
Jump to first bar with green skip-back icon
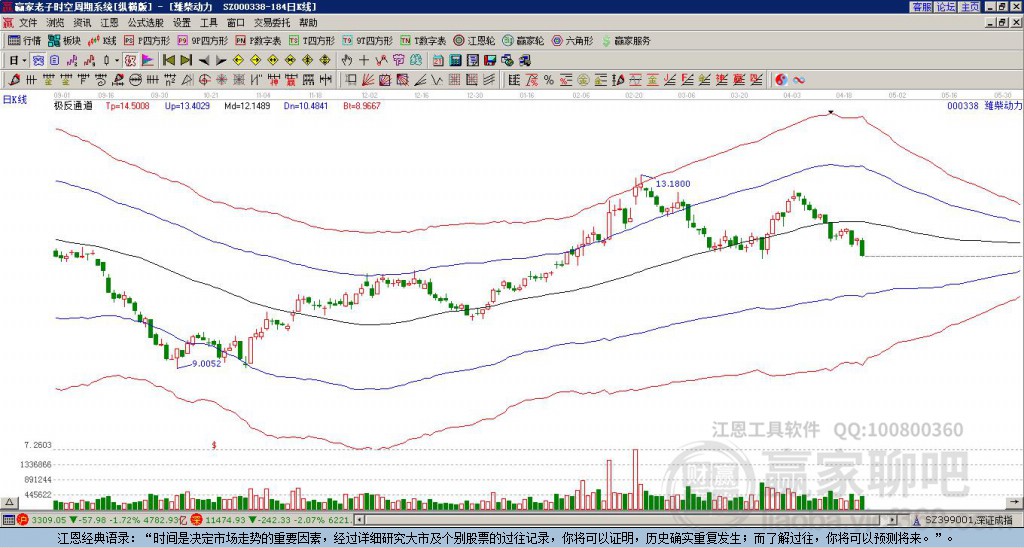pos(168,61)
